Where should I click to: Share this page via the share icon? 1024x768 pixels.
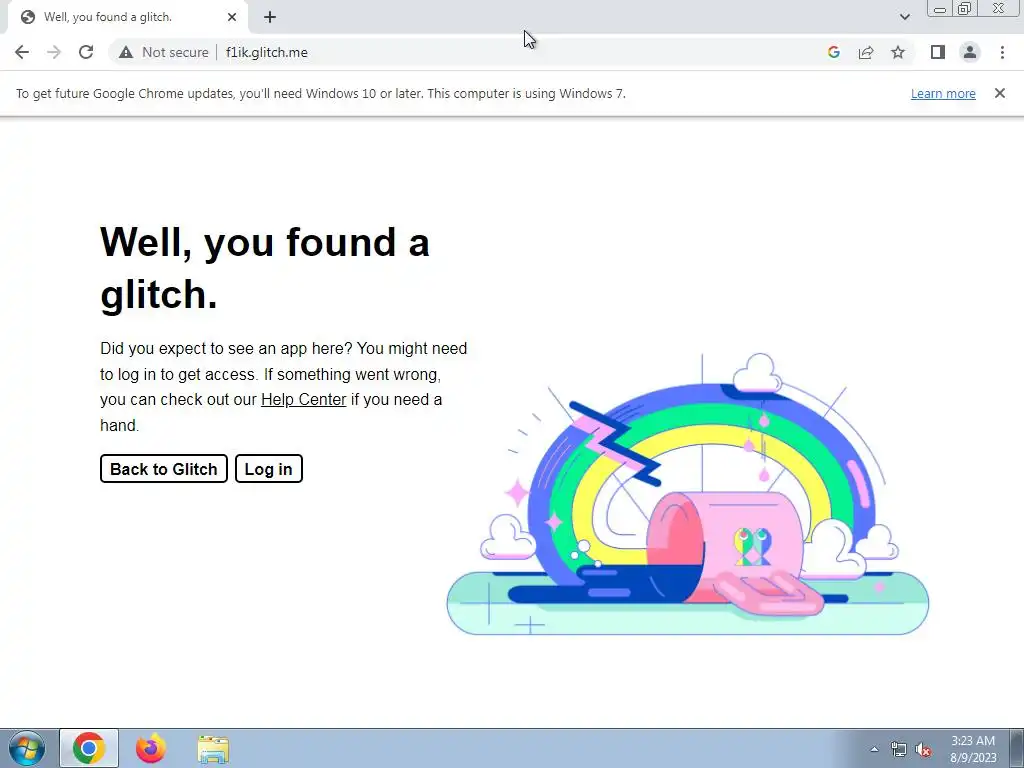pos(866,52)
